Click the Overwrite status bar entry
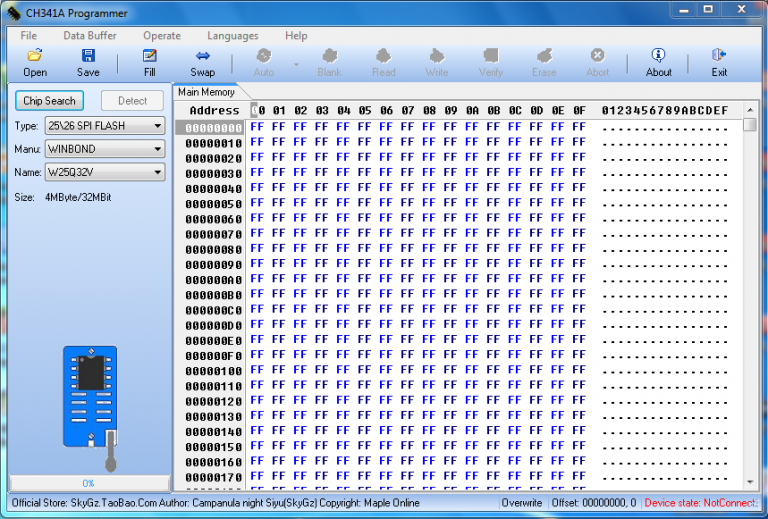This screenshot has height=519, width=768. coord(522,503)
